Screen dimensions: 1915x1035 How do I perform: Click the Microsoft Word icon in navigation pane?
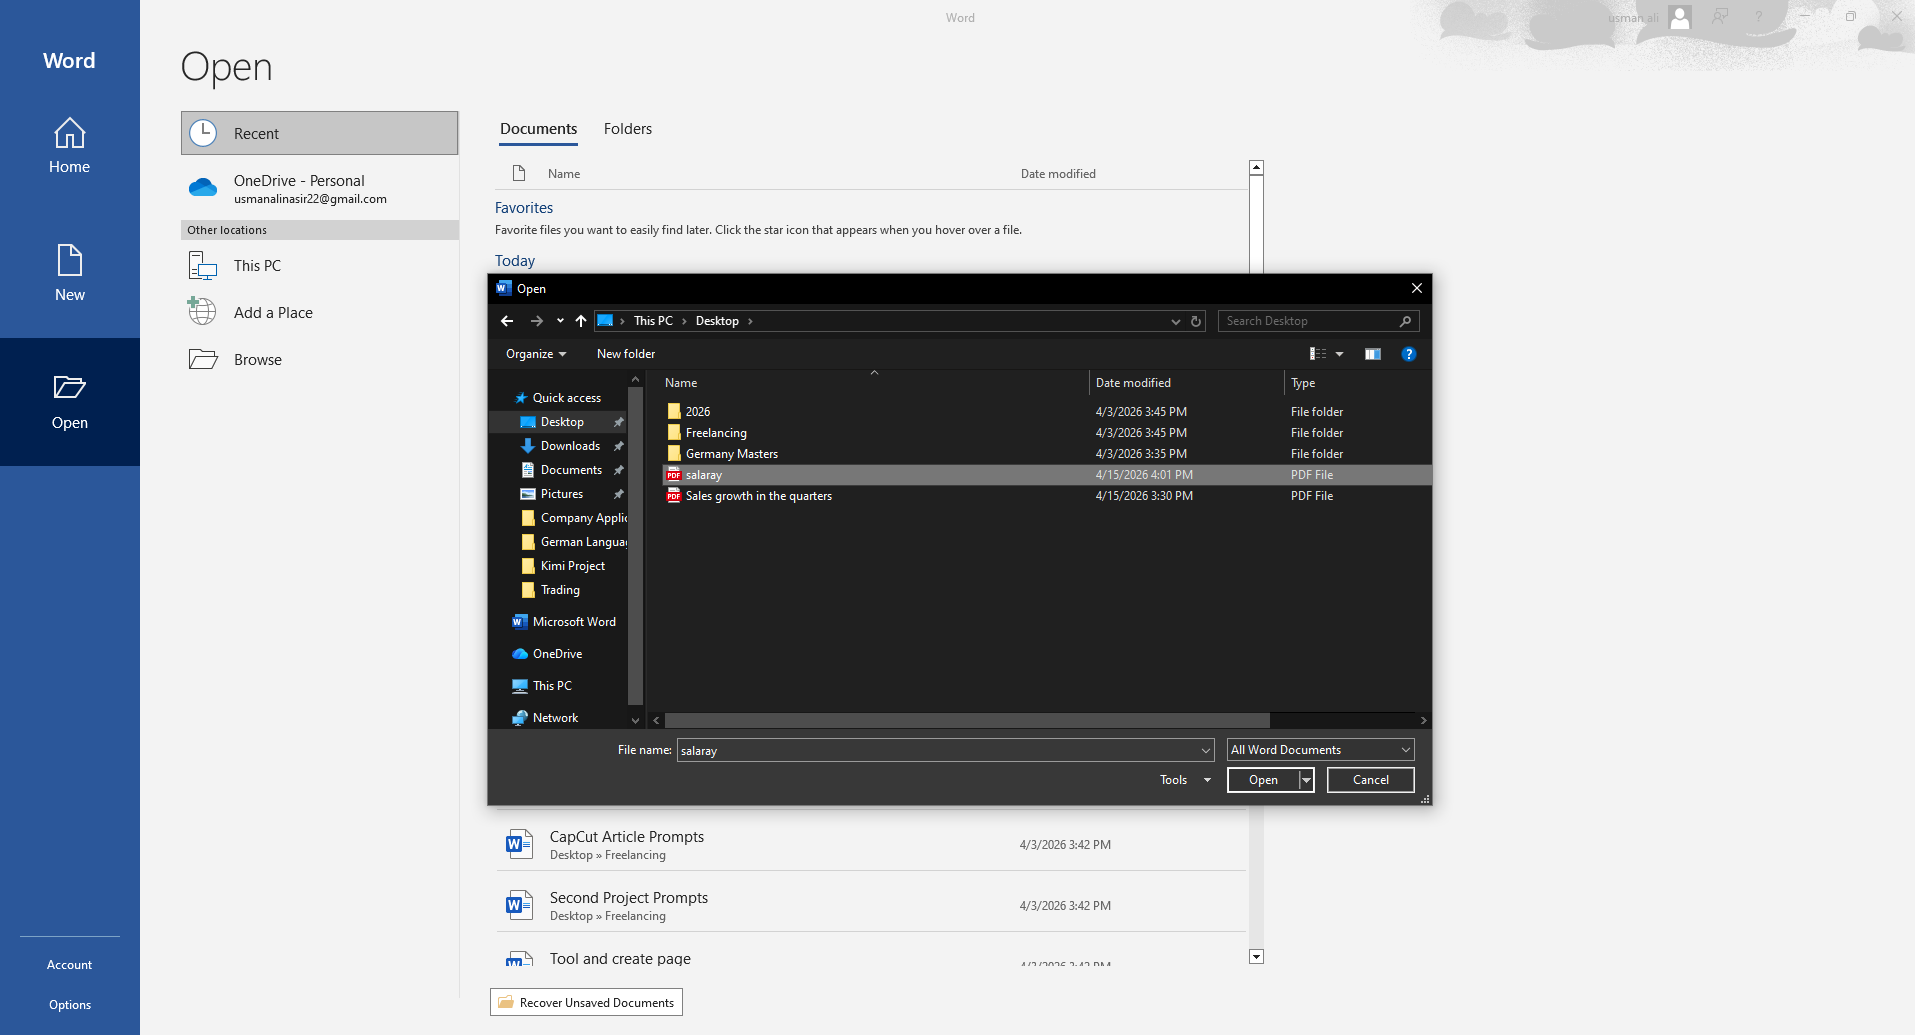pyautogui.click(x=519, y=622)
